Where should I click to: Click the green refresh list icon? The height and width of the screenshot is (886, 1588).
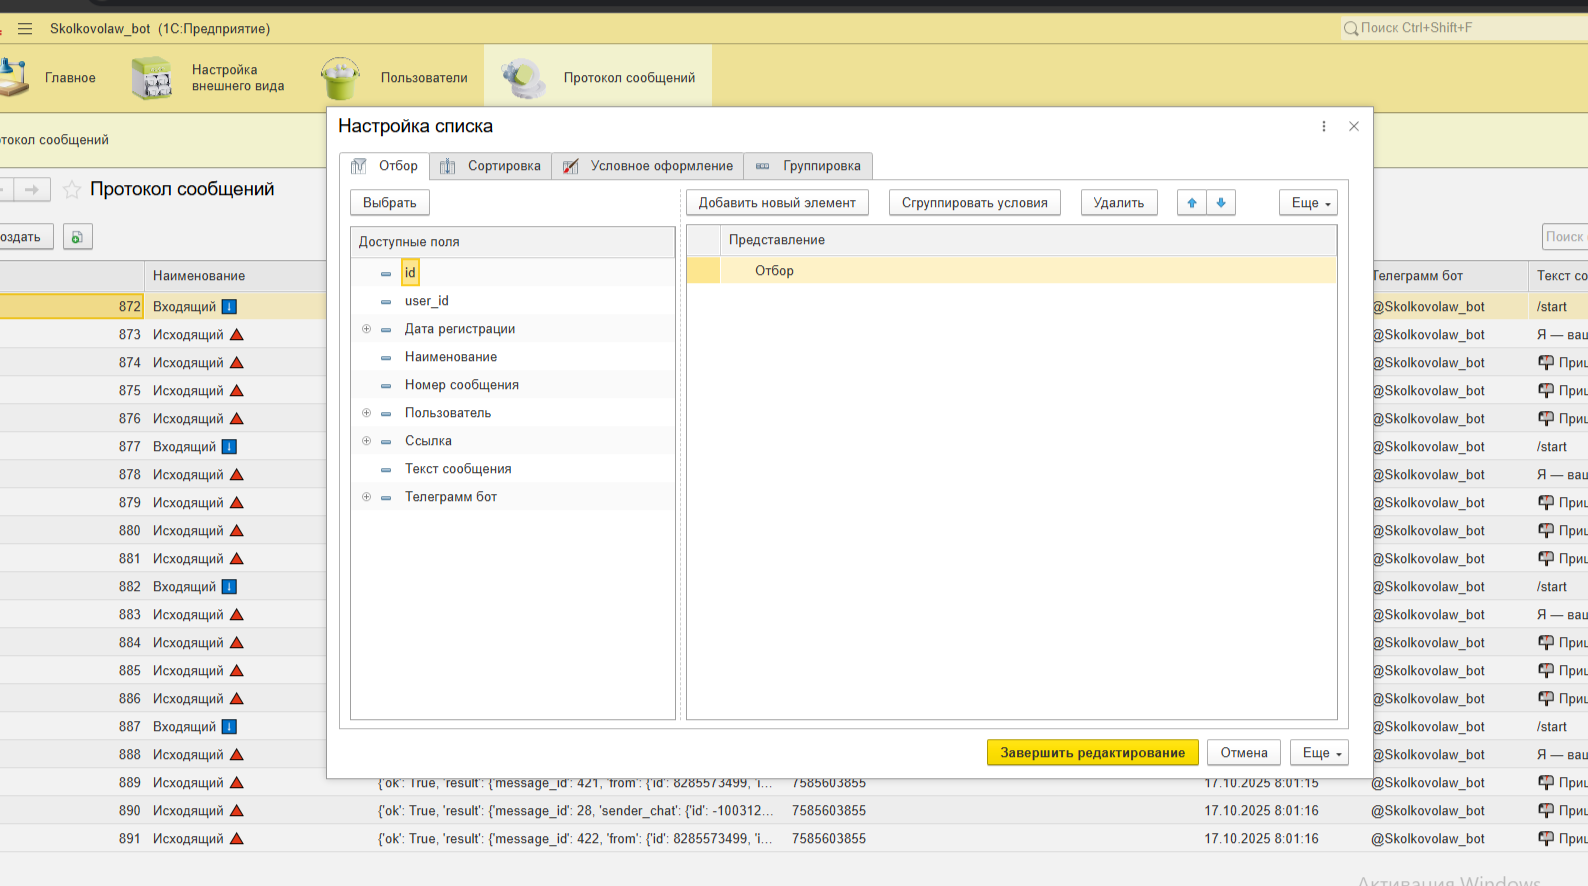coord(77,237)
